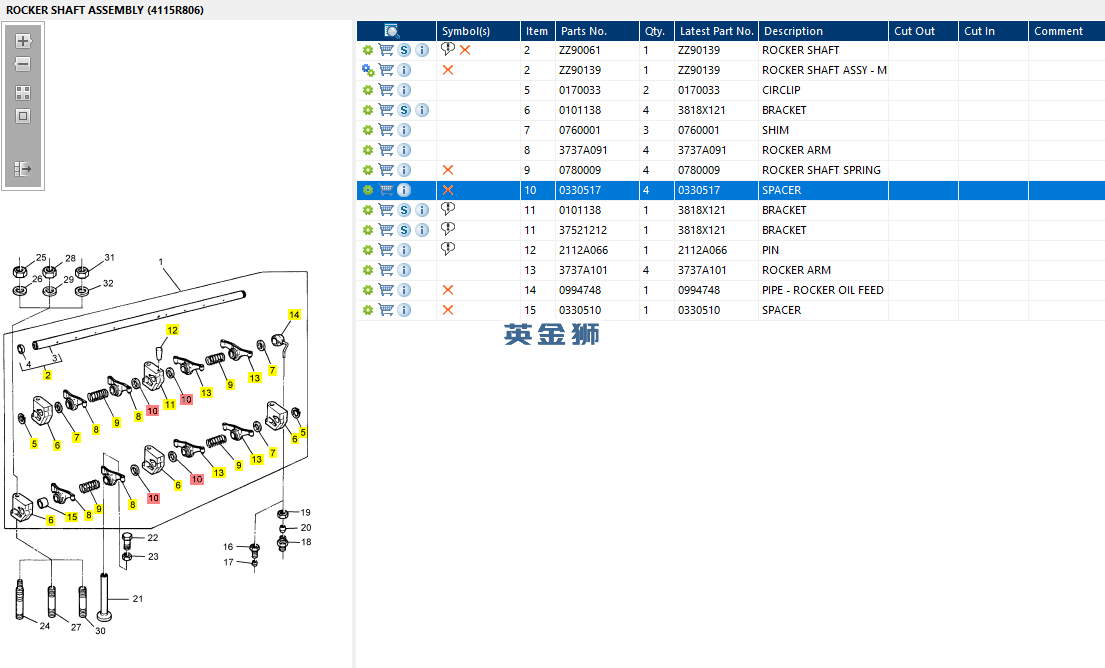Viewport: 1105px width, 668px height.
Task: Click the double-gear assembly icon for ZZ90139
Action: [x=368, y=70]
